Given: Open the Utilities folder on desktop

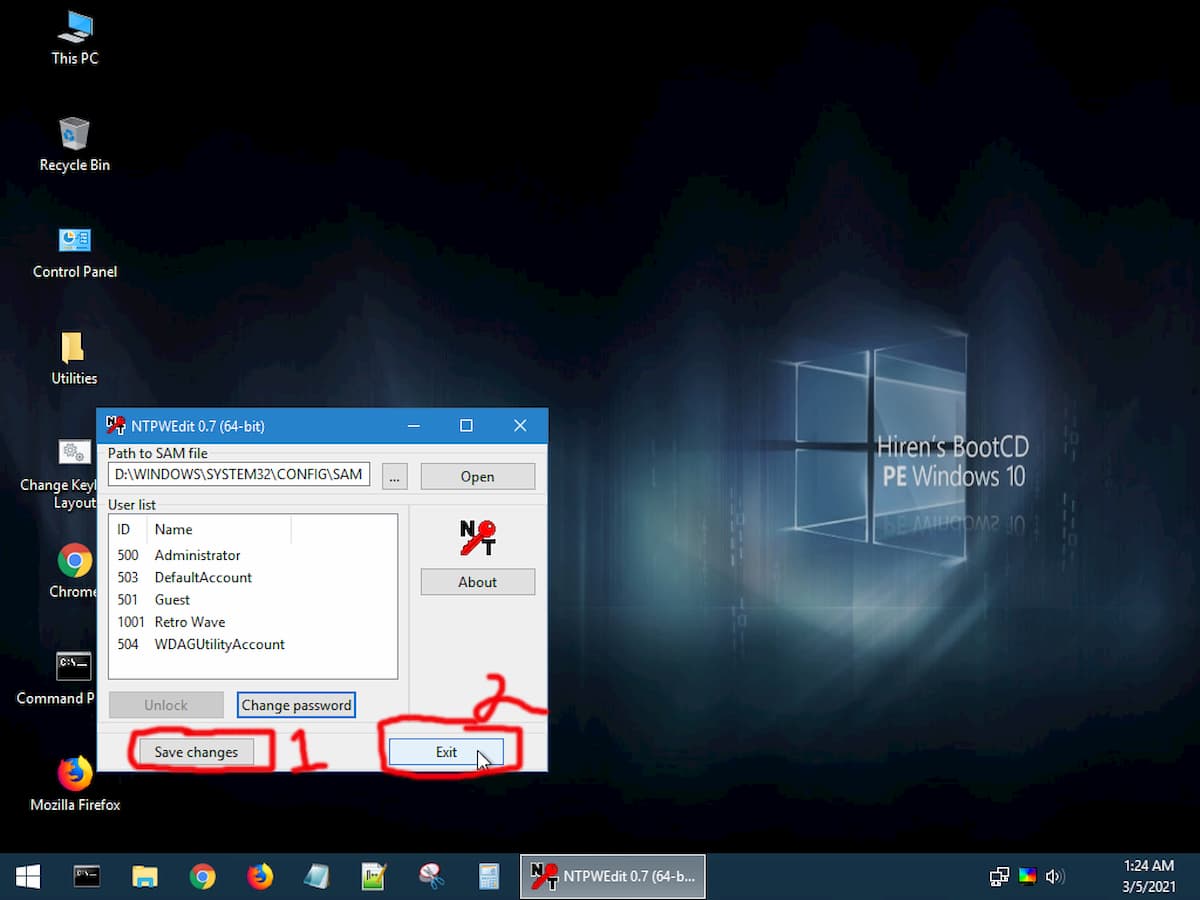Looking at the screenshot, I should 75,358.
